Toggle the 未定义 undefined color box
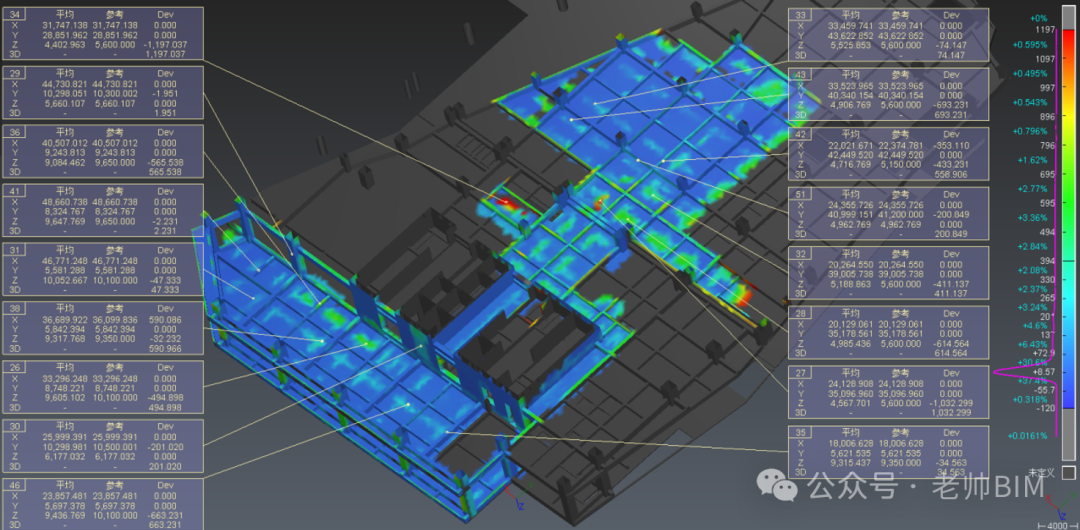The image size is (1080, 530). [x=1068, y=472]
